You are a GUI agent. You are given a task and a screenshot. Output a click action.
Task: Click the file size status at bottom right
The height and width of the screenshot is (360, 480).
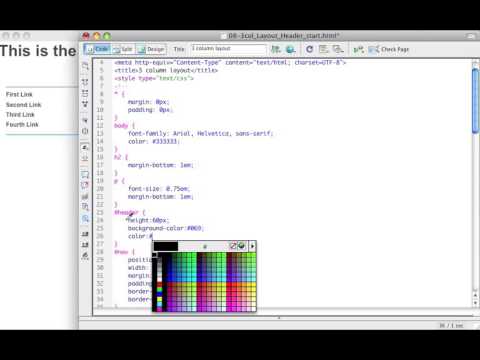(x=451, y=325)
